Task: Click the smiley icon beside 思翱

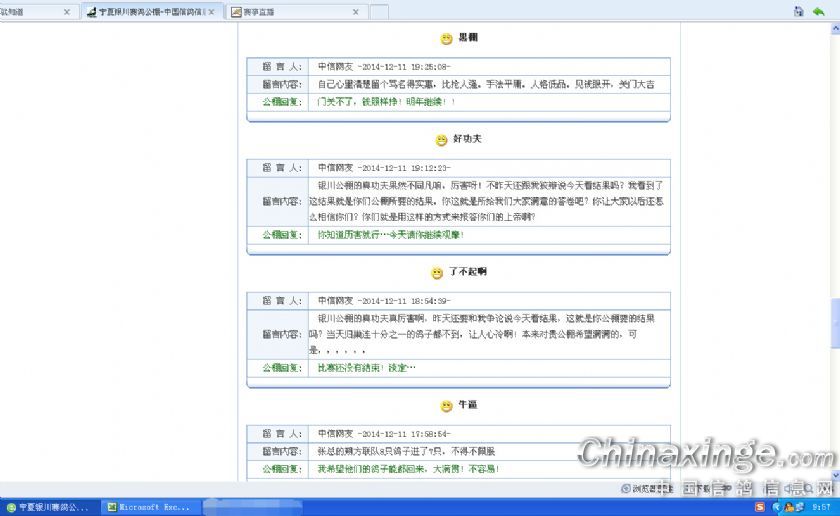Action: pos(446,39)
